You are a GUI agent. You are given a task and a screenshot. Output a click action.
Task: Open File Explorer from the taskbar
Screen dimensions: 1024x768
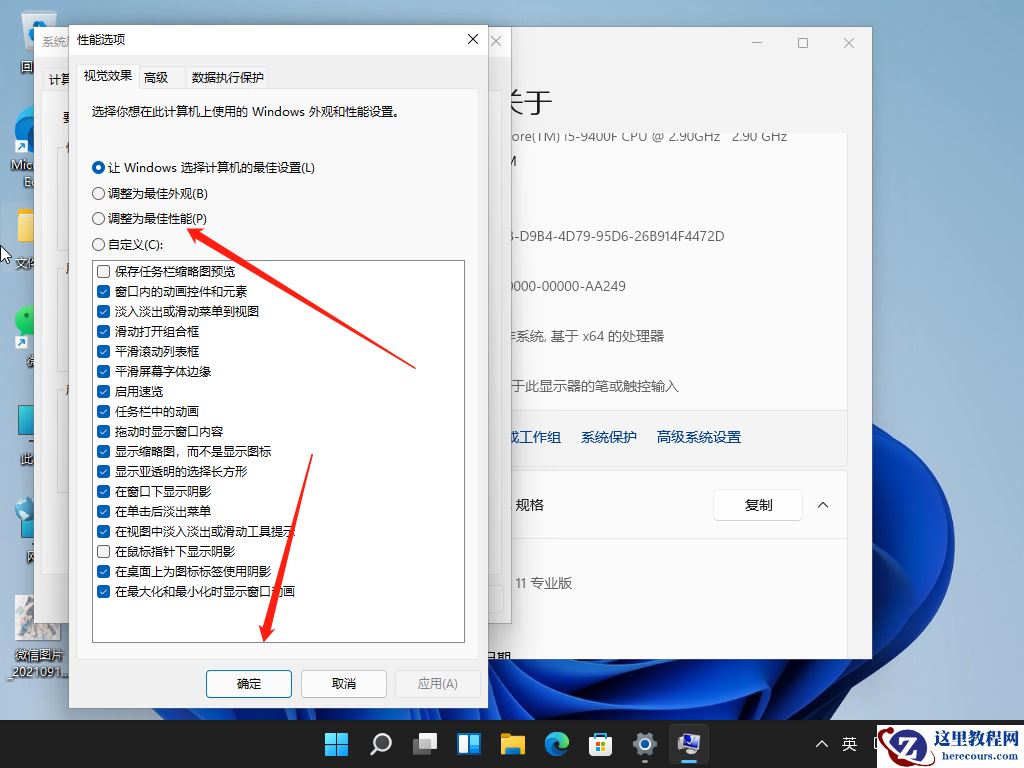[x=513, y=744]
